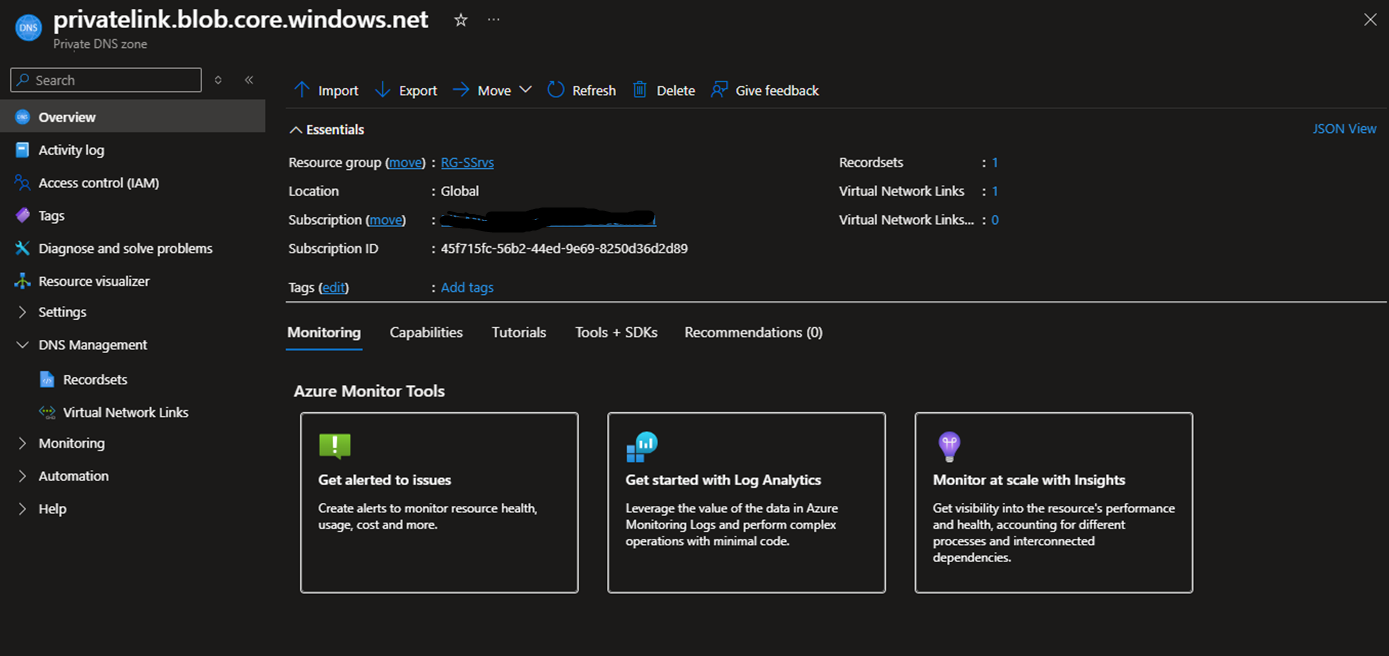
Task: Click the Export toolbar icon
Action: [405, 89]
